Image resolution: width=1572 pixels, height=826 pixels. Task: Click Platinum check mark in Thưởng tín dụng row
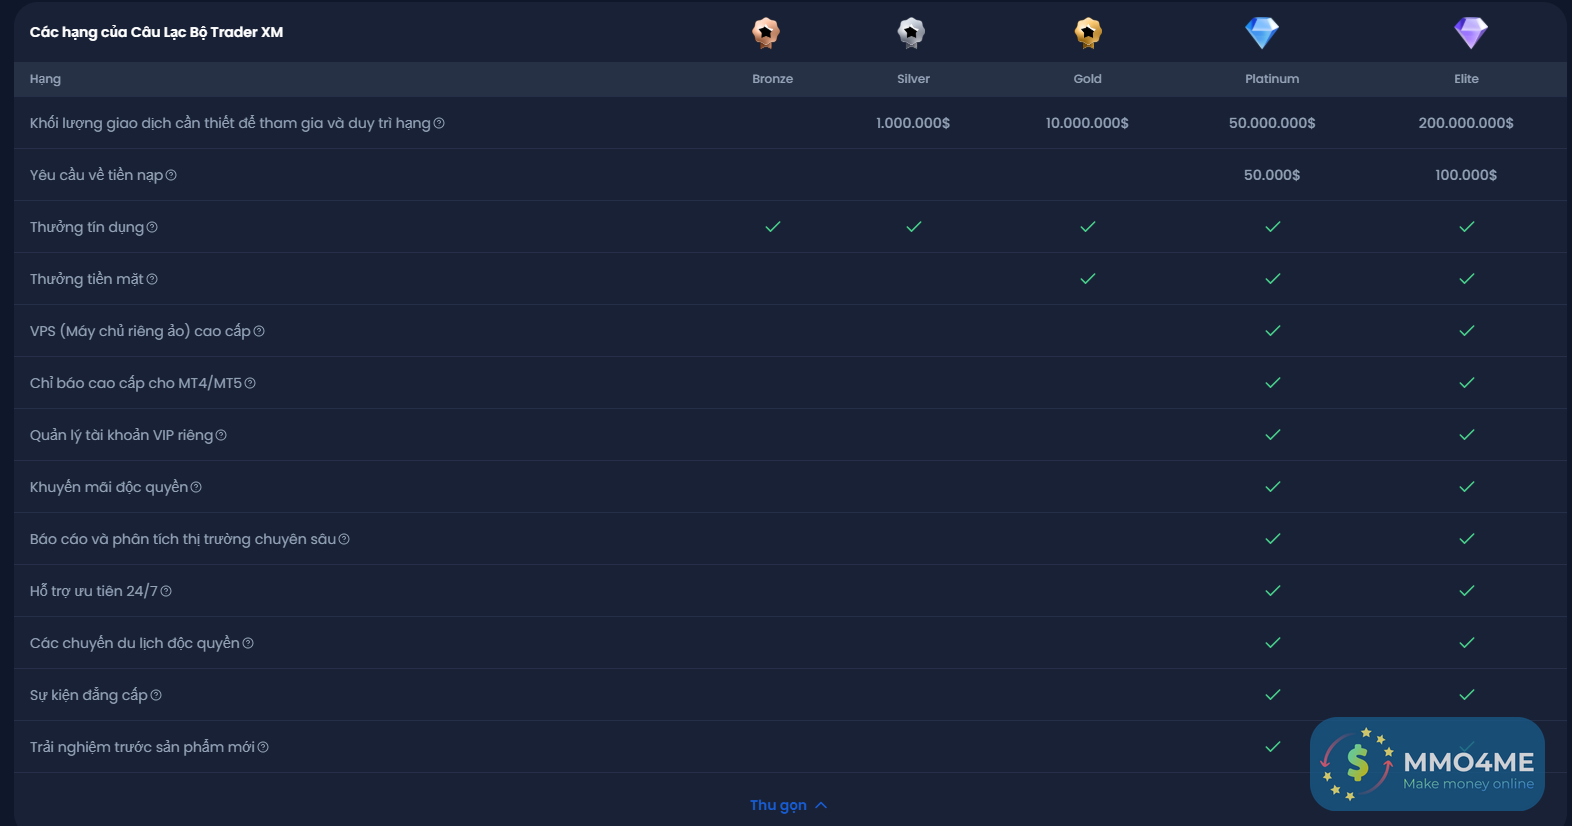[x=1273, y=227]
